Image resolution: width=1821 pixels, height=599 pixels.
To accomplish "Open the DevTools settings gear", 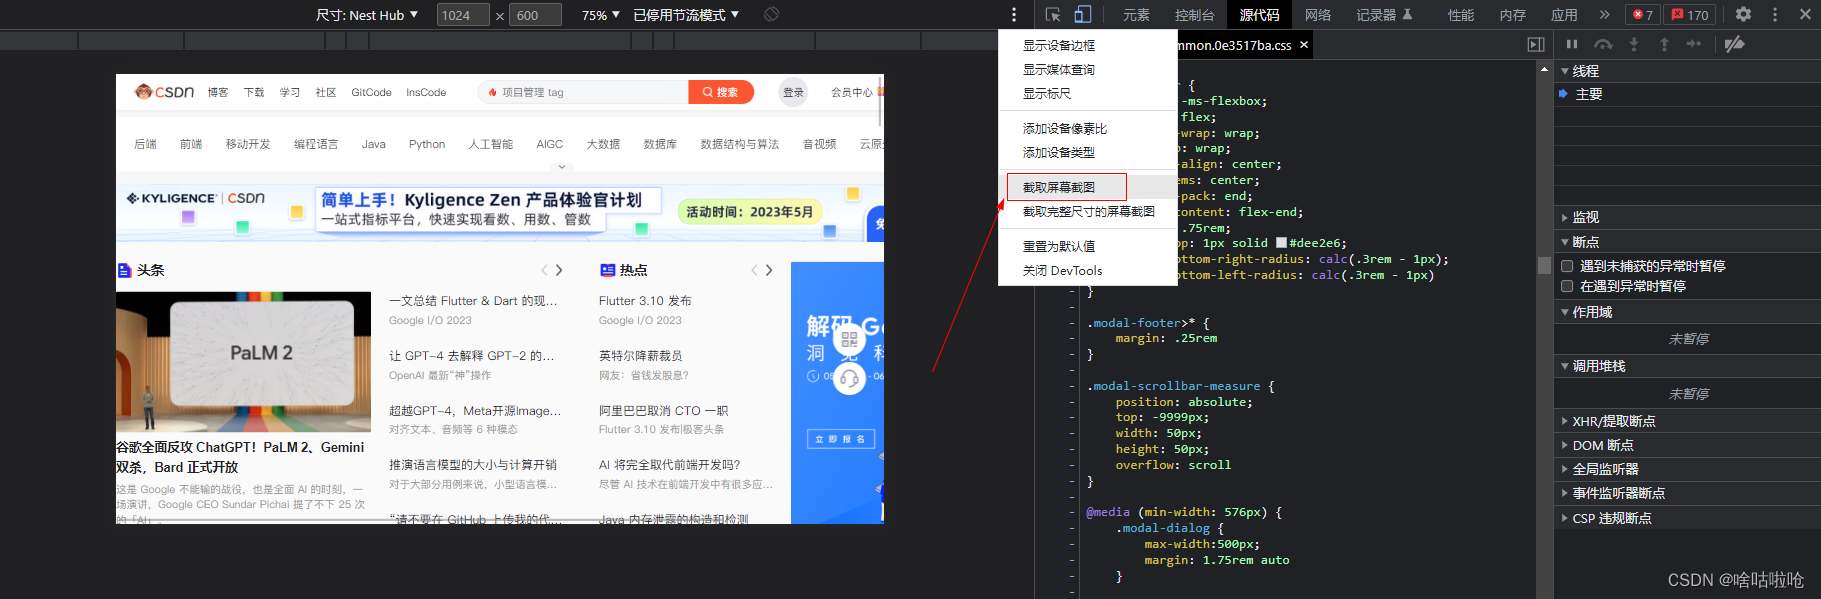I will coord(1743,14).
